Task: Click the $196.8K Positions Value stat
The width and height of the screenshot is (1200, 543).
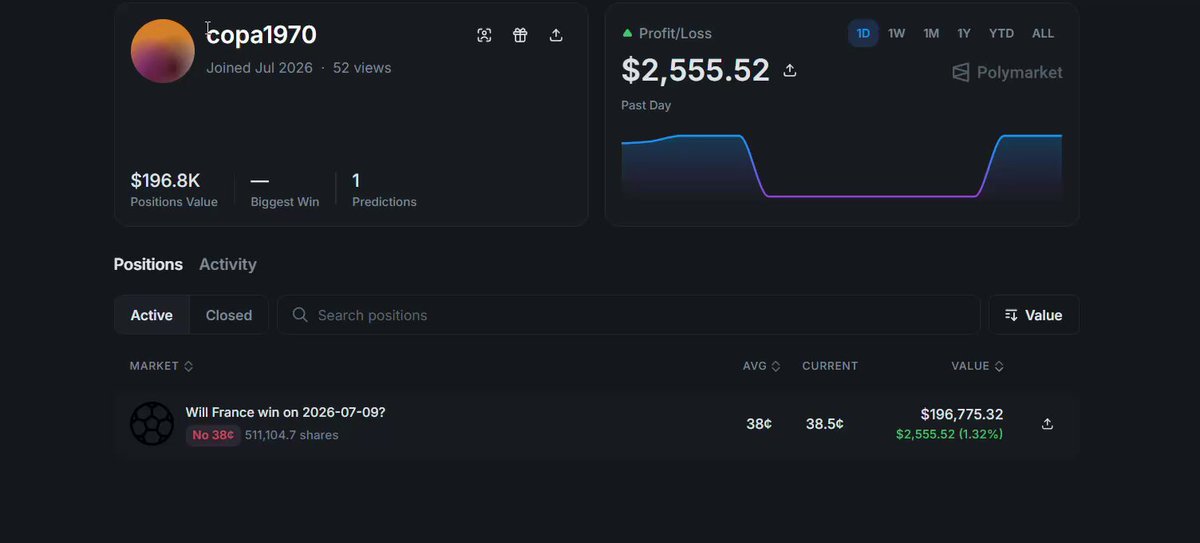Action: pyautogui.click(x=174, y=190)
